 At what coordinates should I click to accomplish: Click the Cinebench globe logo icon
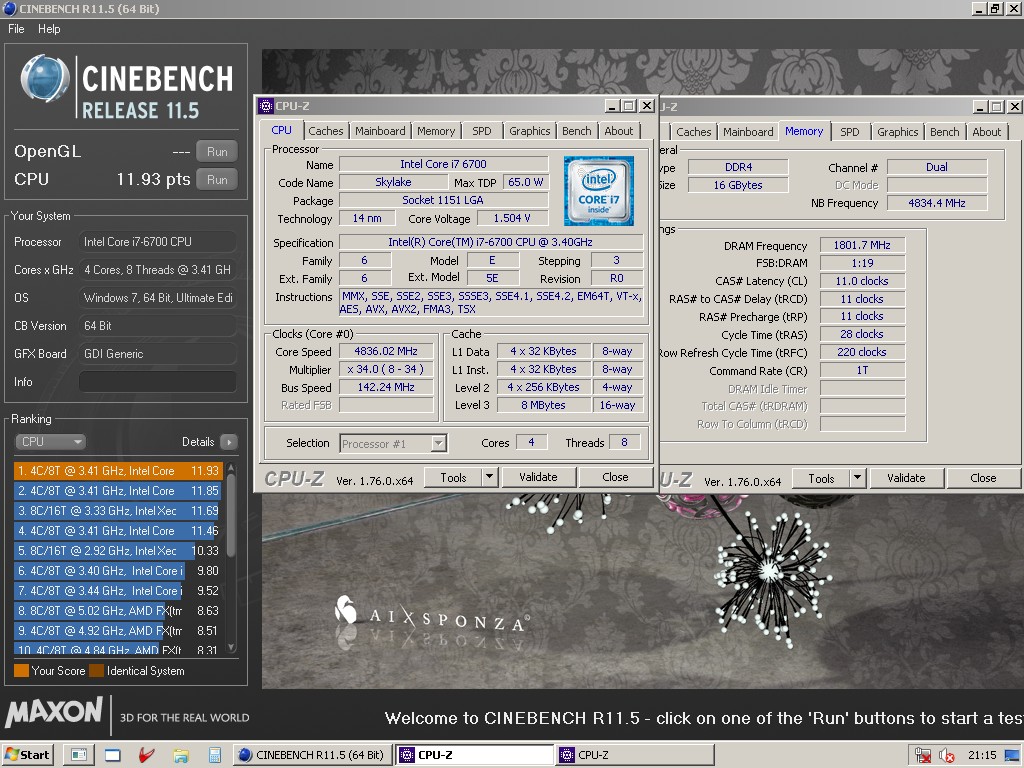click(x=44, y=78)
